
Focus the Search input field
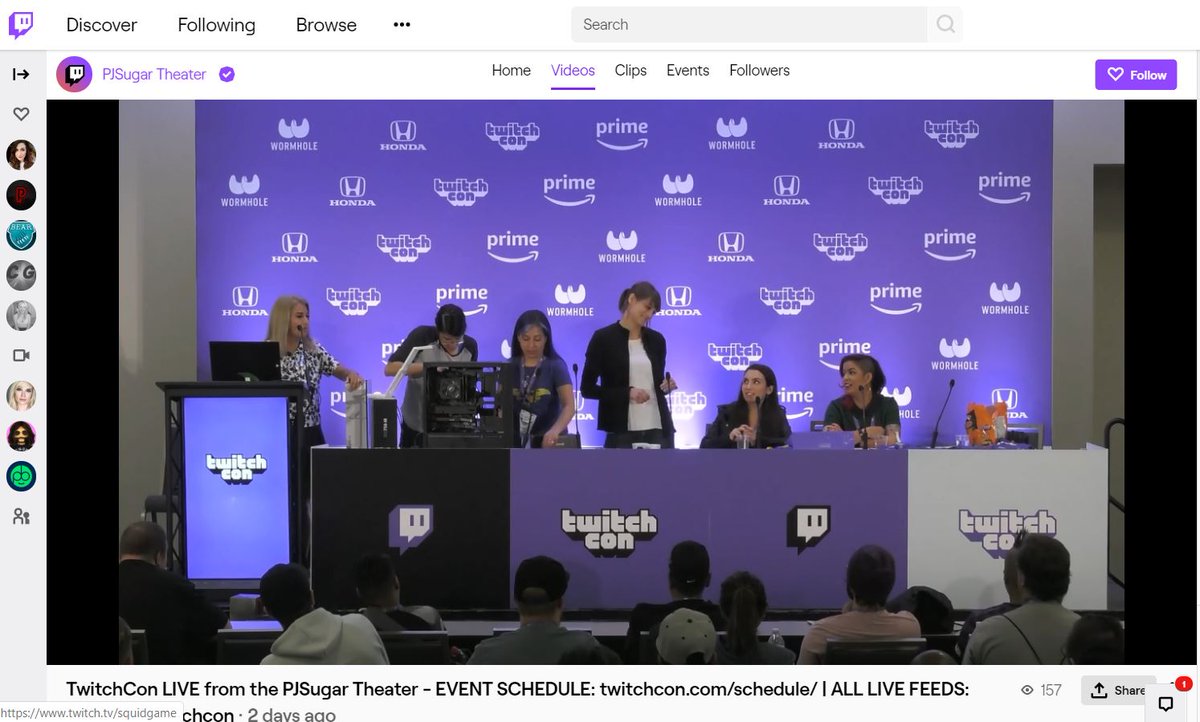(748, 25)
